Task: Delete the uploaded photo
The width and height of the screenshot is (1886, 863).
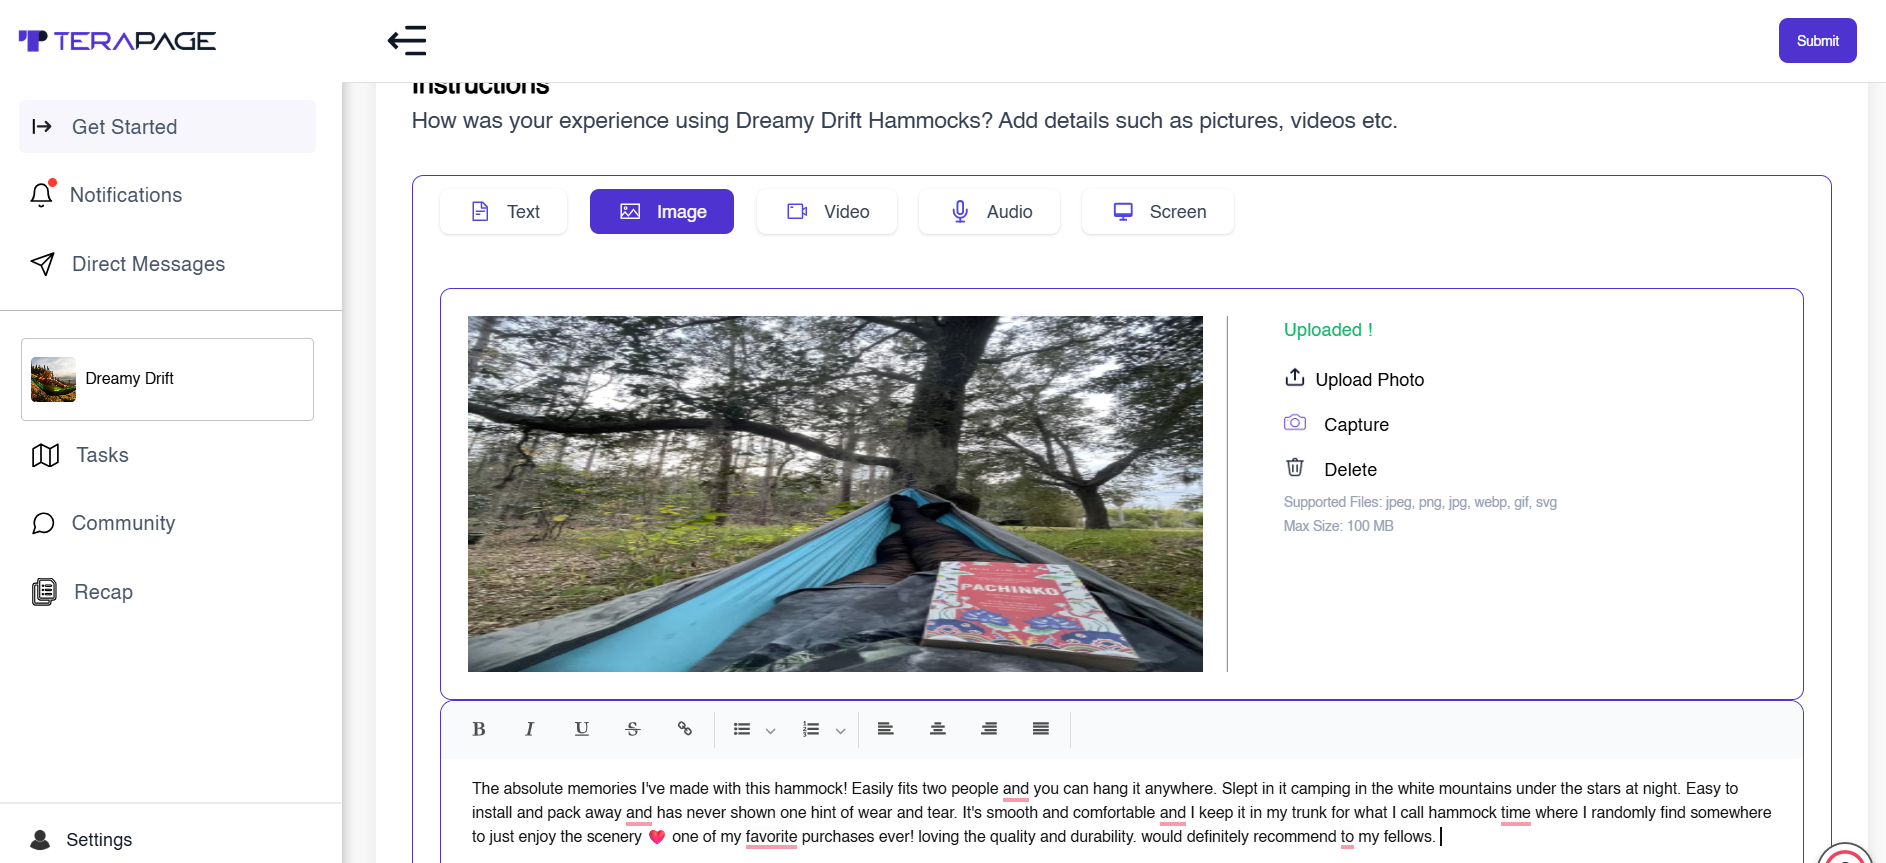Action: click(x=1348, y=469)
